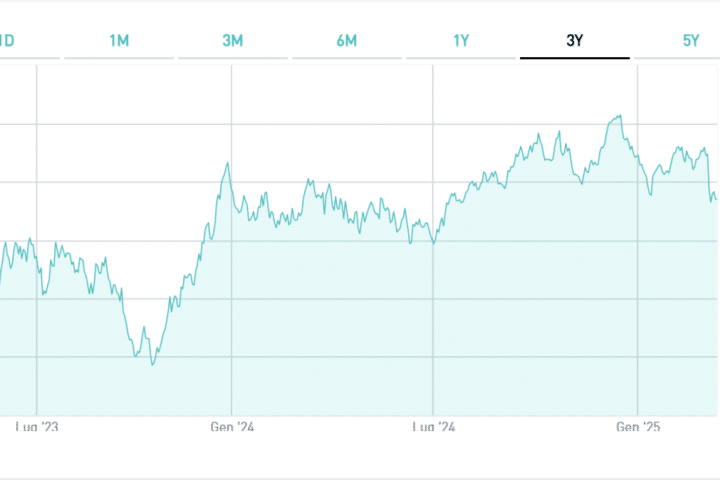Click the active 3Y range tab
Screen dimensions: 720x480
click(575, 41)
